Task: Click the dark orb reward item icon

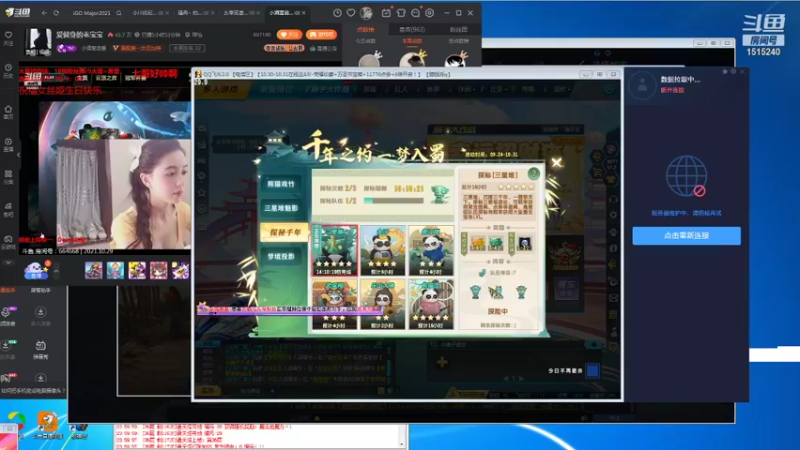Action: click(525, 243)
